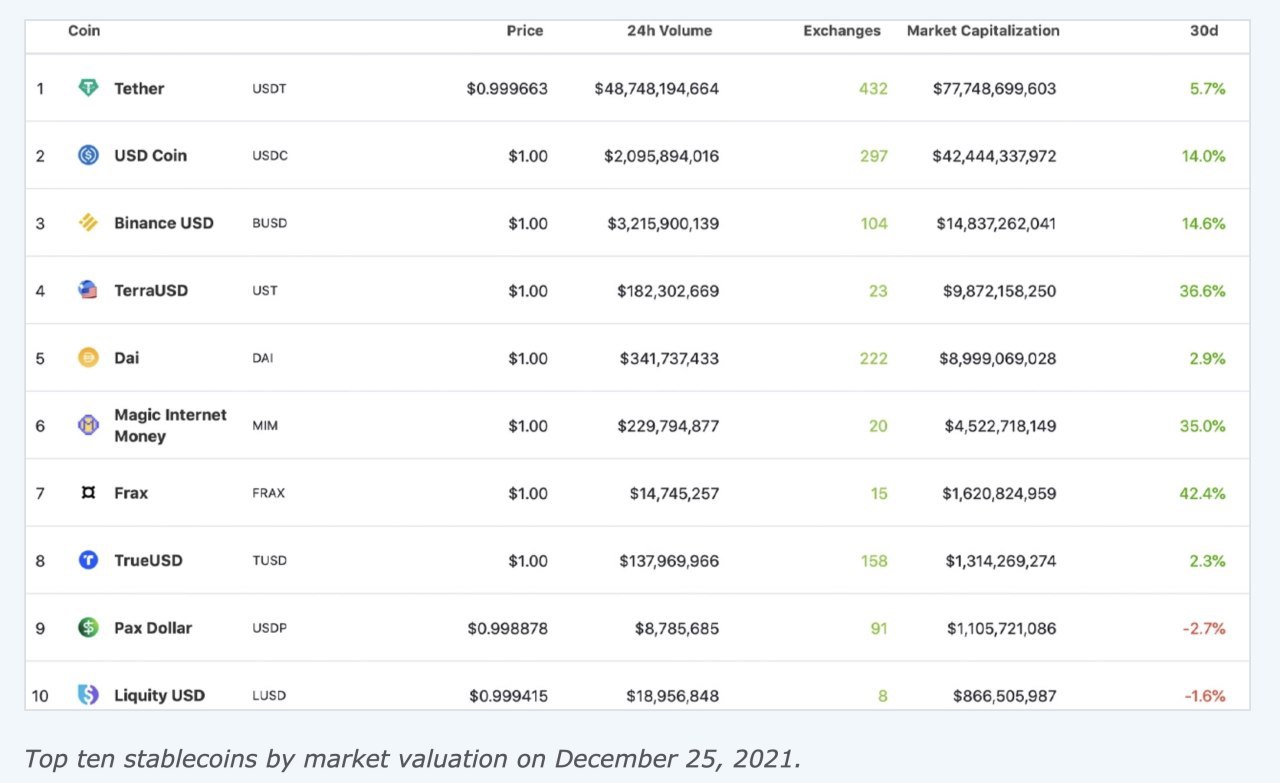Click the Dai coin logo icon

[x=88, y=358]
